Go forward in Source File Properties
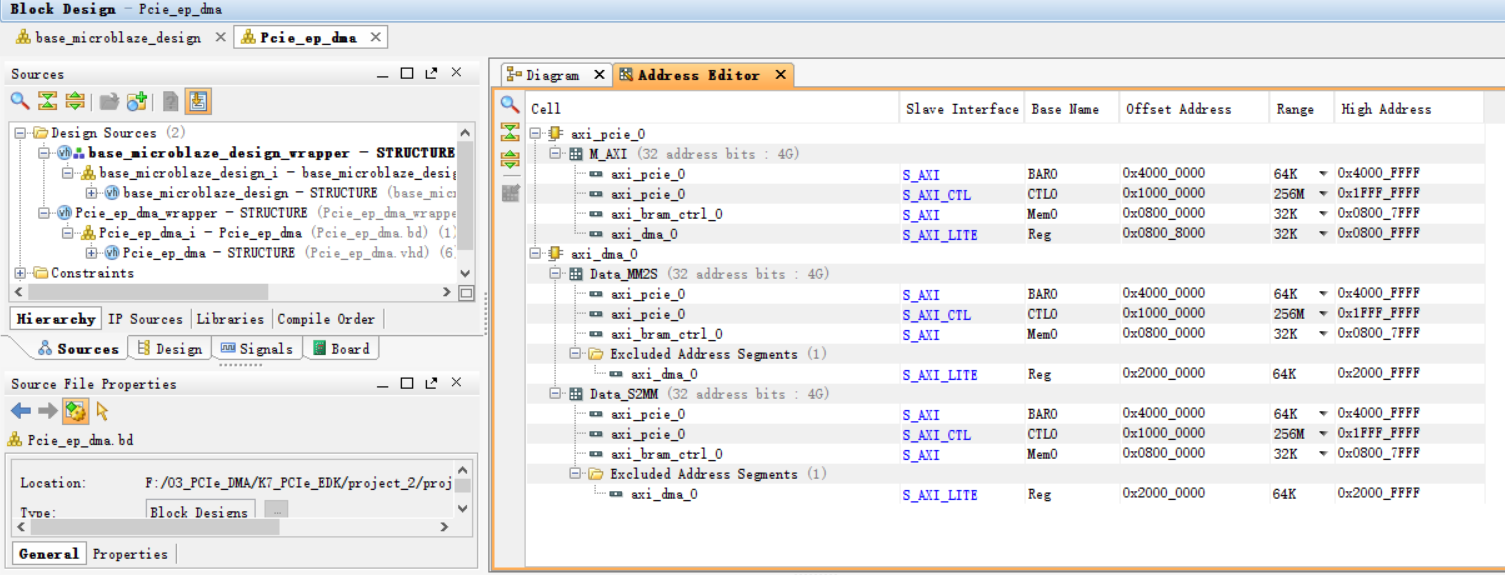The width and height of the screenshot is (1505, 575). click(47, 411)
